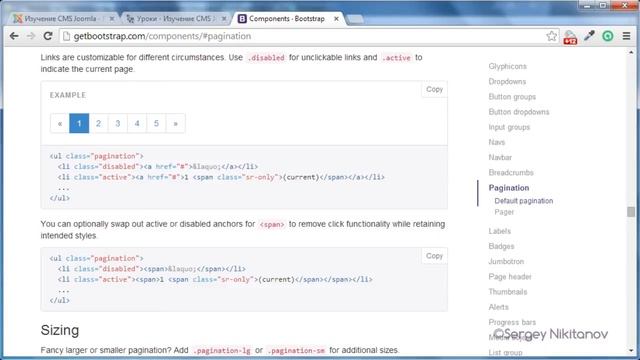Copy the span pagination code example
Screen dimensions: 640x360
click(x=434, y=256)
